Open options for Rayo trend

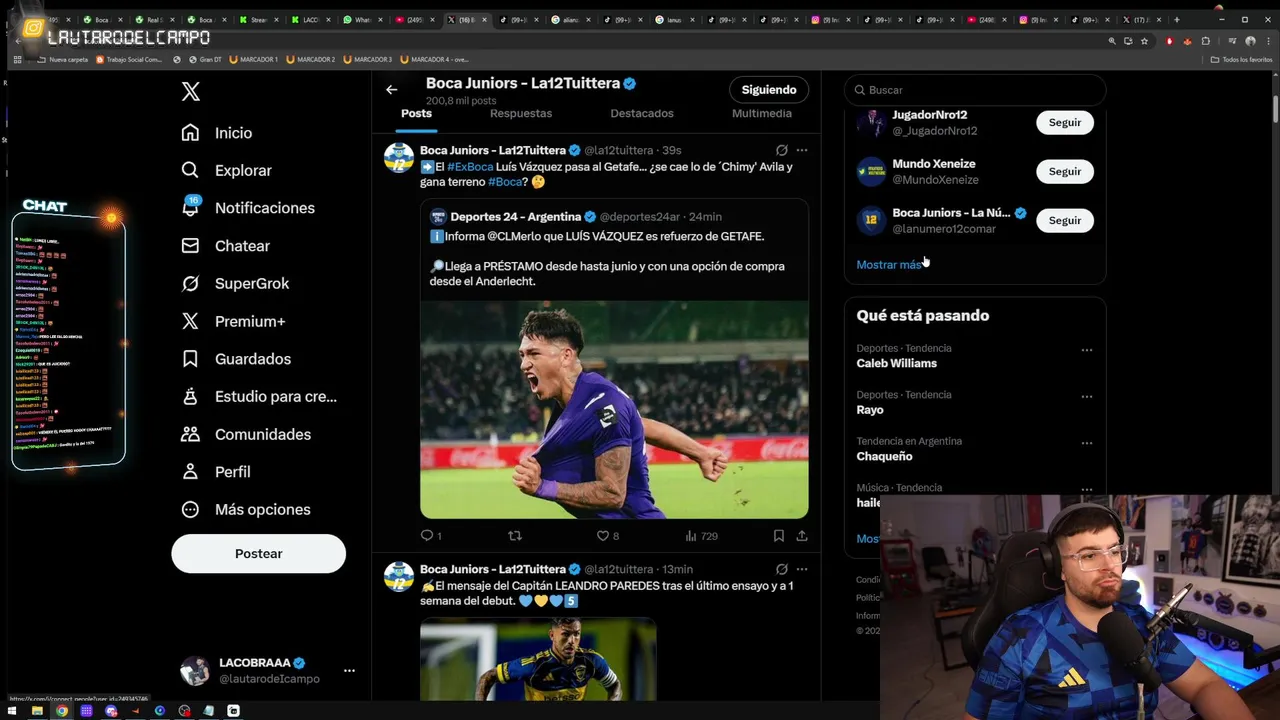pos(1087,397)
